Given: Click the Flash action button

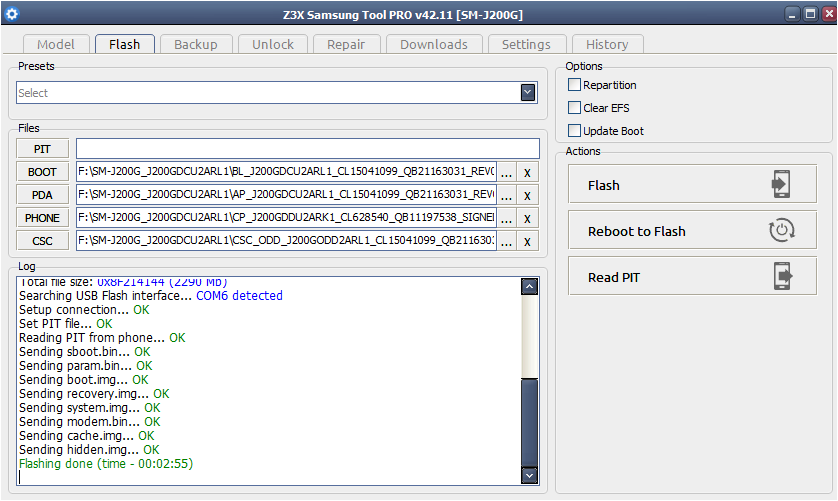Looking at the screenshot, I should (x=692, y=184).
